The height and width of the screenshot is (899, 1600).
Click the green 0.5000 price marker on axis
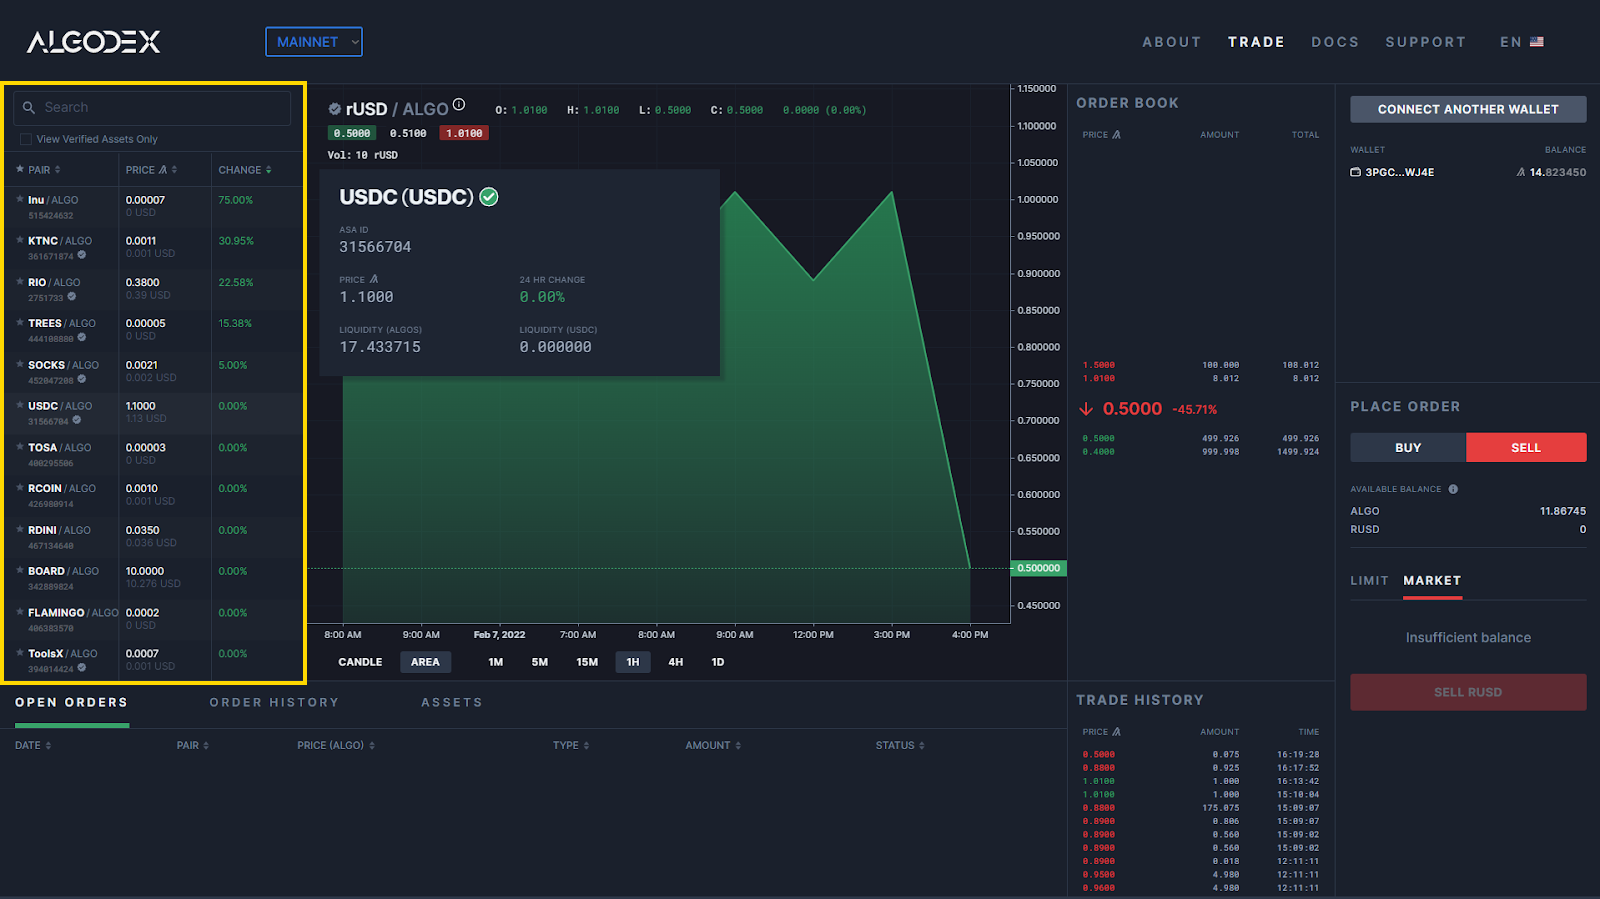[1039, 568]
